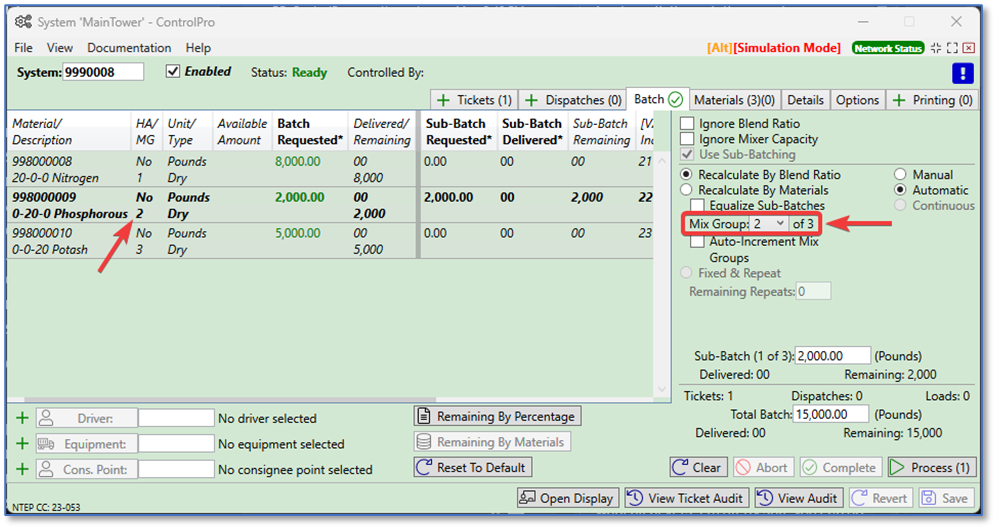
Task: Click the green plus beside Equipment
Action: 22,444
